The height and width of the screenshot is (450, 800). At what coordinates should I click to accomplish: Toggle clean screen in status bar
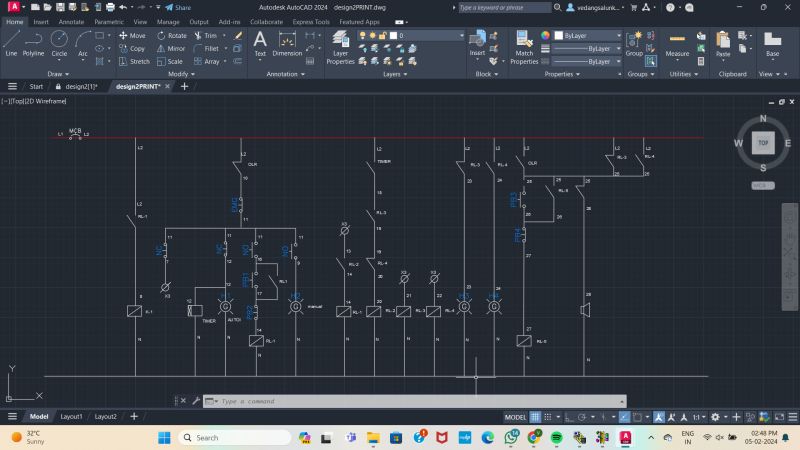780,417
